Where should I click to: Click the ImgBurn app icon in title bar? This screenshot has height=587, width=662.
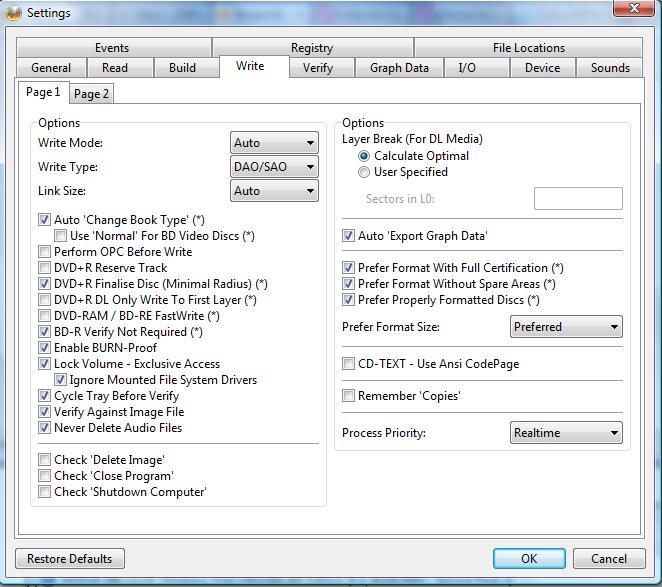[x=14, y=13]
